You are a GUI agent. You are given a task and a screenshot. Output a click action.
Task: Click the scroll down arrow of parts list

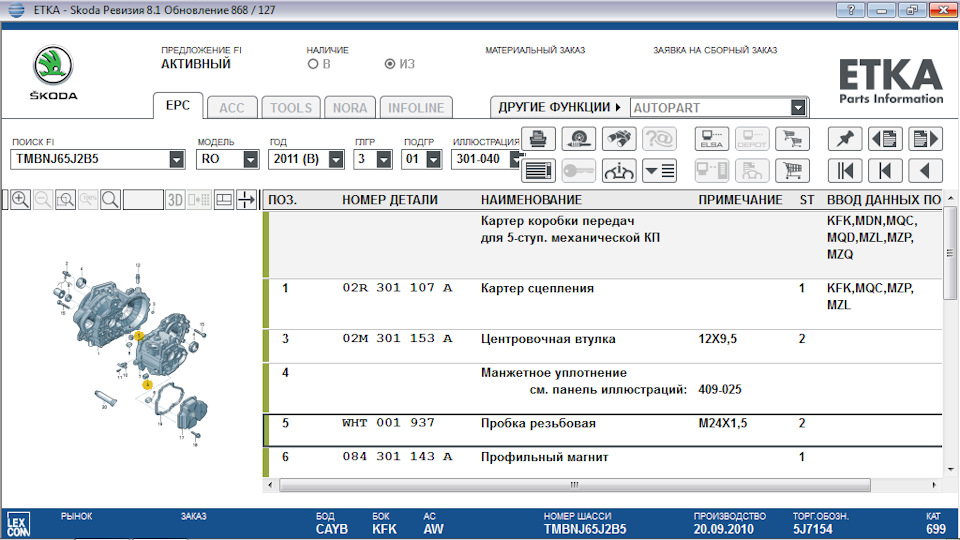coord(950,470)
